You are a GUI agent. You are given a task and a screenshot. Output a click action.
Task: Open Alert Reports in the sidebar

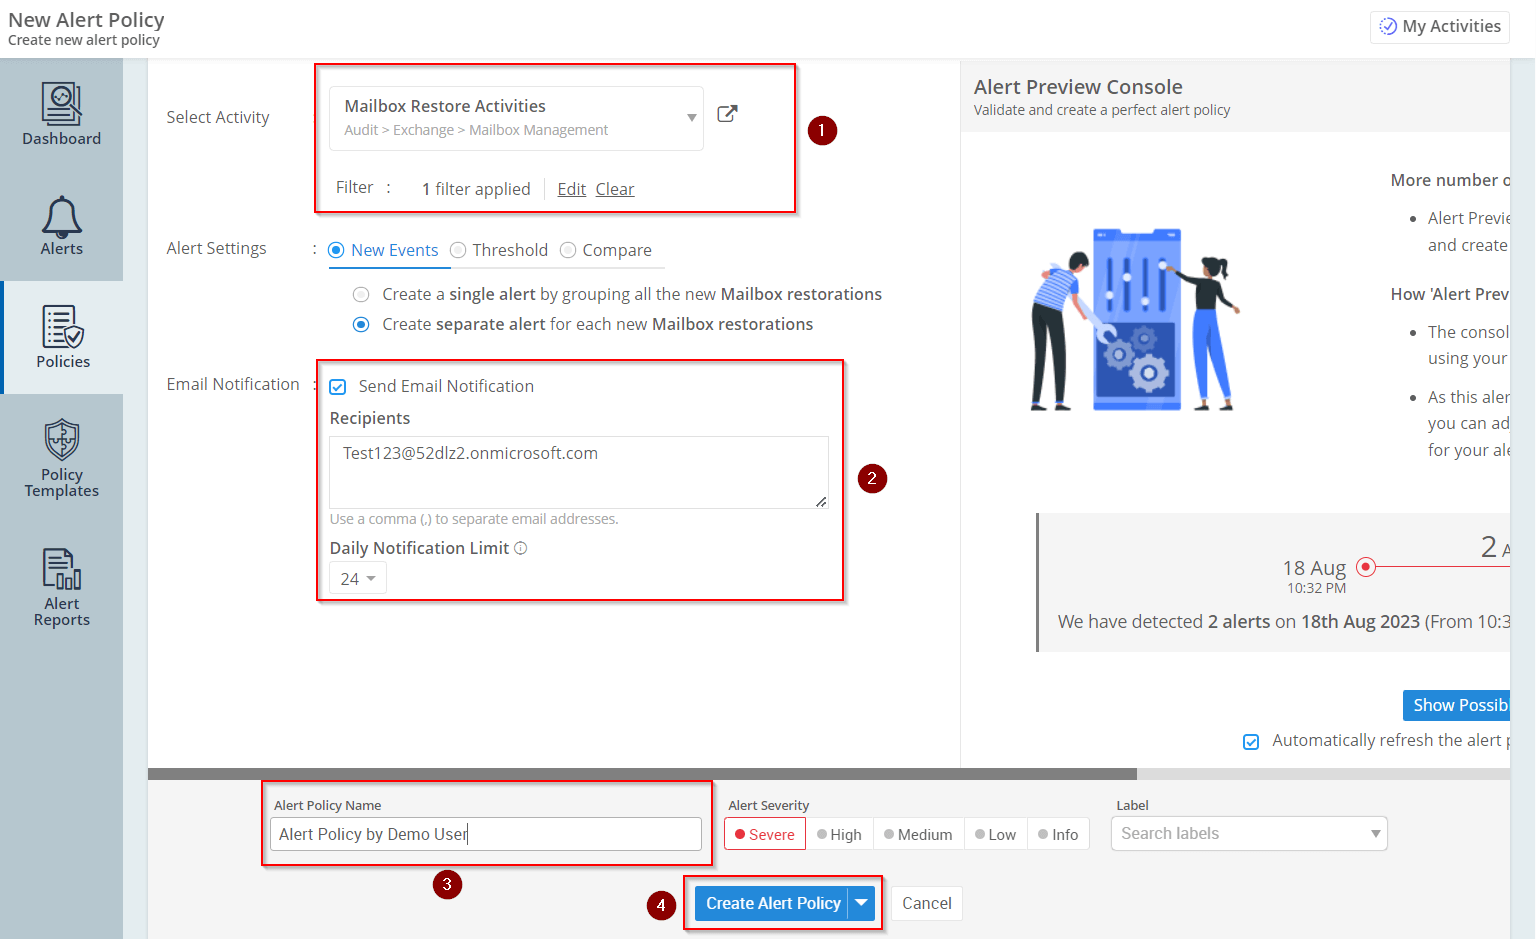click(x=61, y=586)
